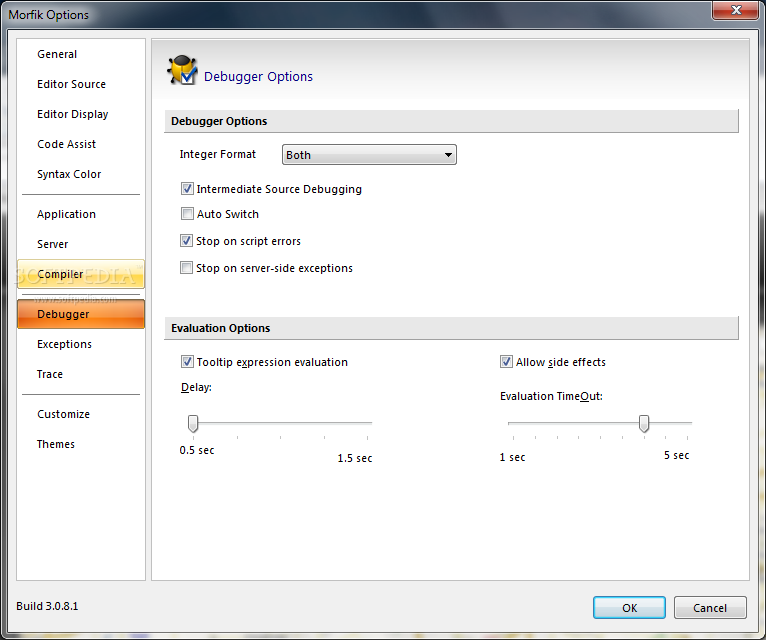Click the Build 3.0.8.1 text
This screenshot has width=766, height=640.
point(47,606)
